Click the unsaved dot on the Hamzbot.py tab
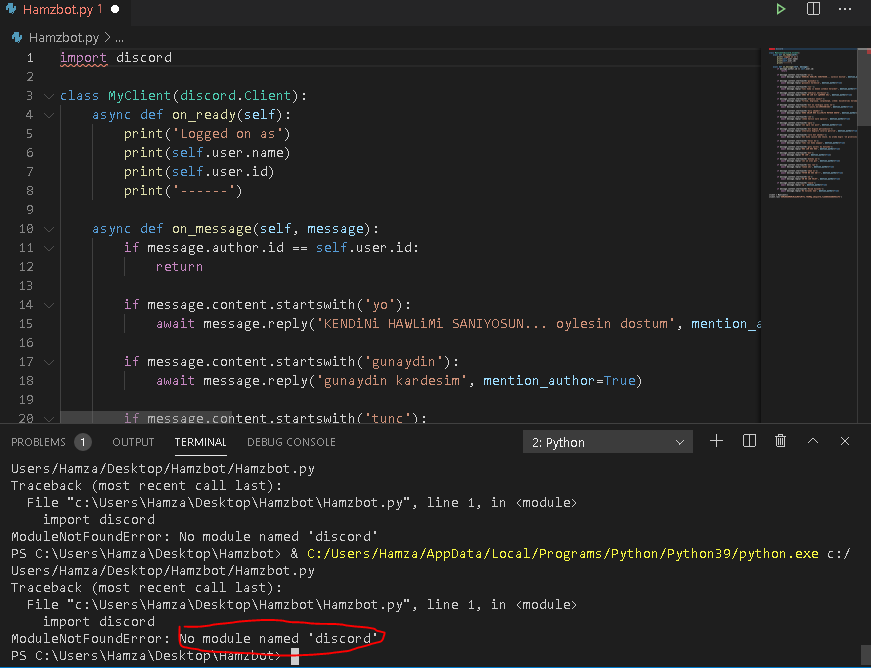The width and height of the screenshot is (871, 668). 115,9
